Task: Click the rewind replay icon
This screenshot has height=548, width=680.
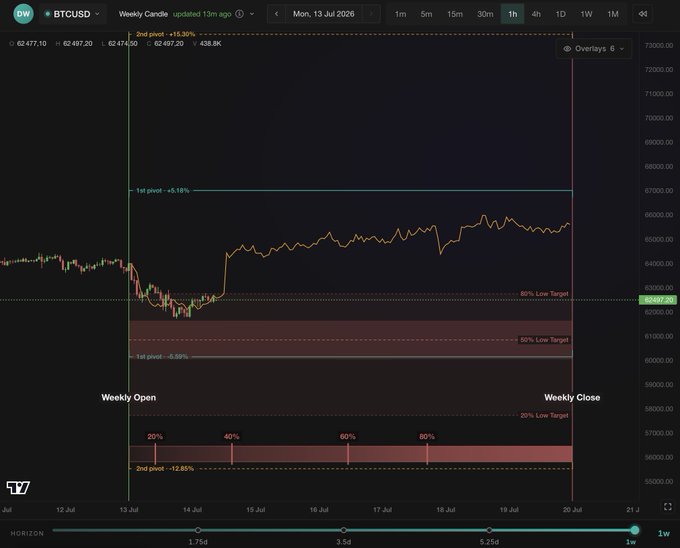Action: pos(643,14)
